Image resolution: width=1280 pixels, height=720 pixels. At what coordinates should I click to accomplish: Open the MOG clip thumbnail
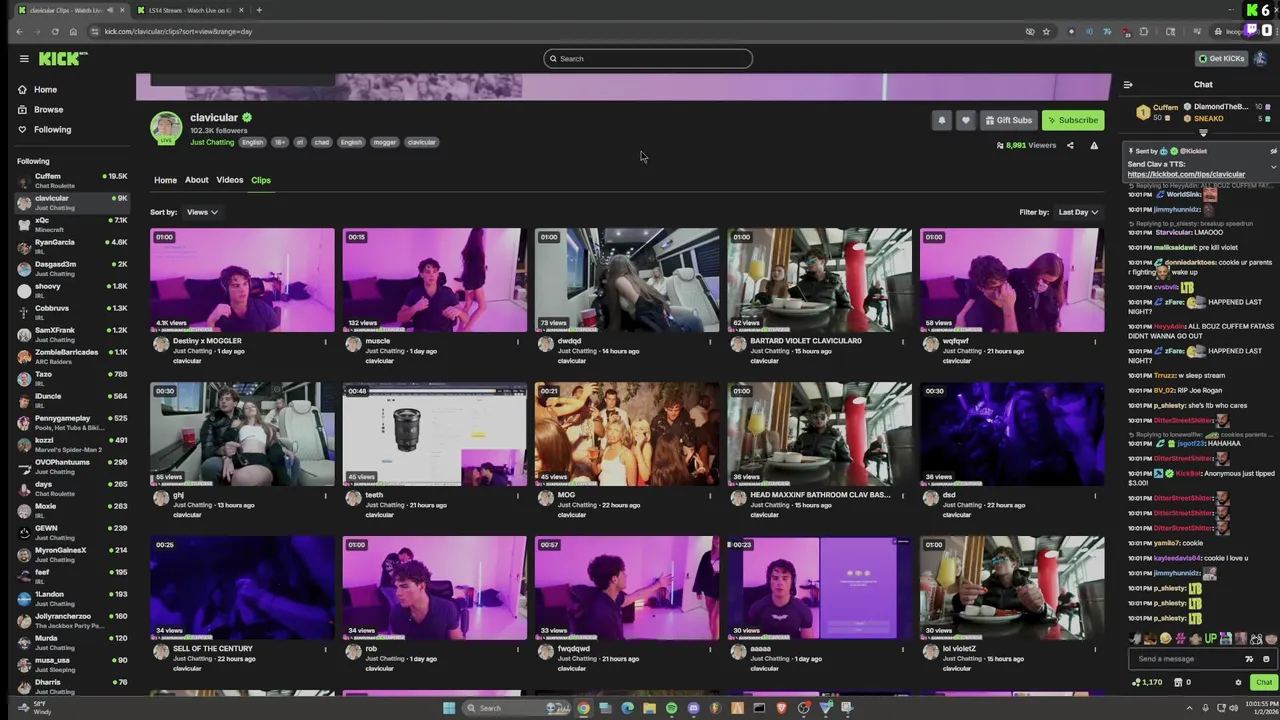point(626,434)
